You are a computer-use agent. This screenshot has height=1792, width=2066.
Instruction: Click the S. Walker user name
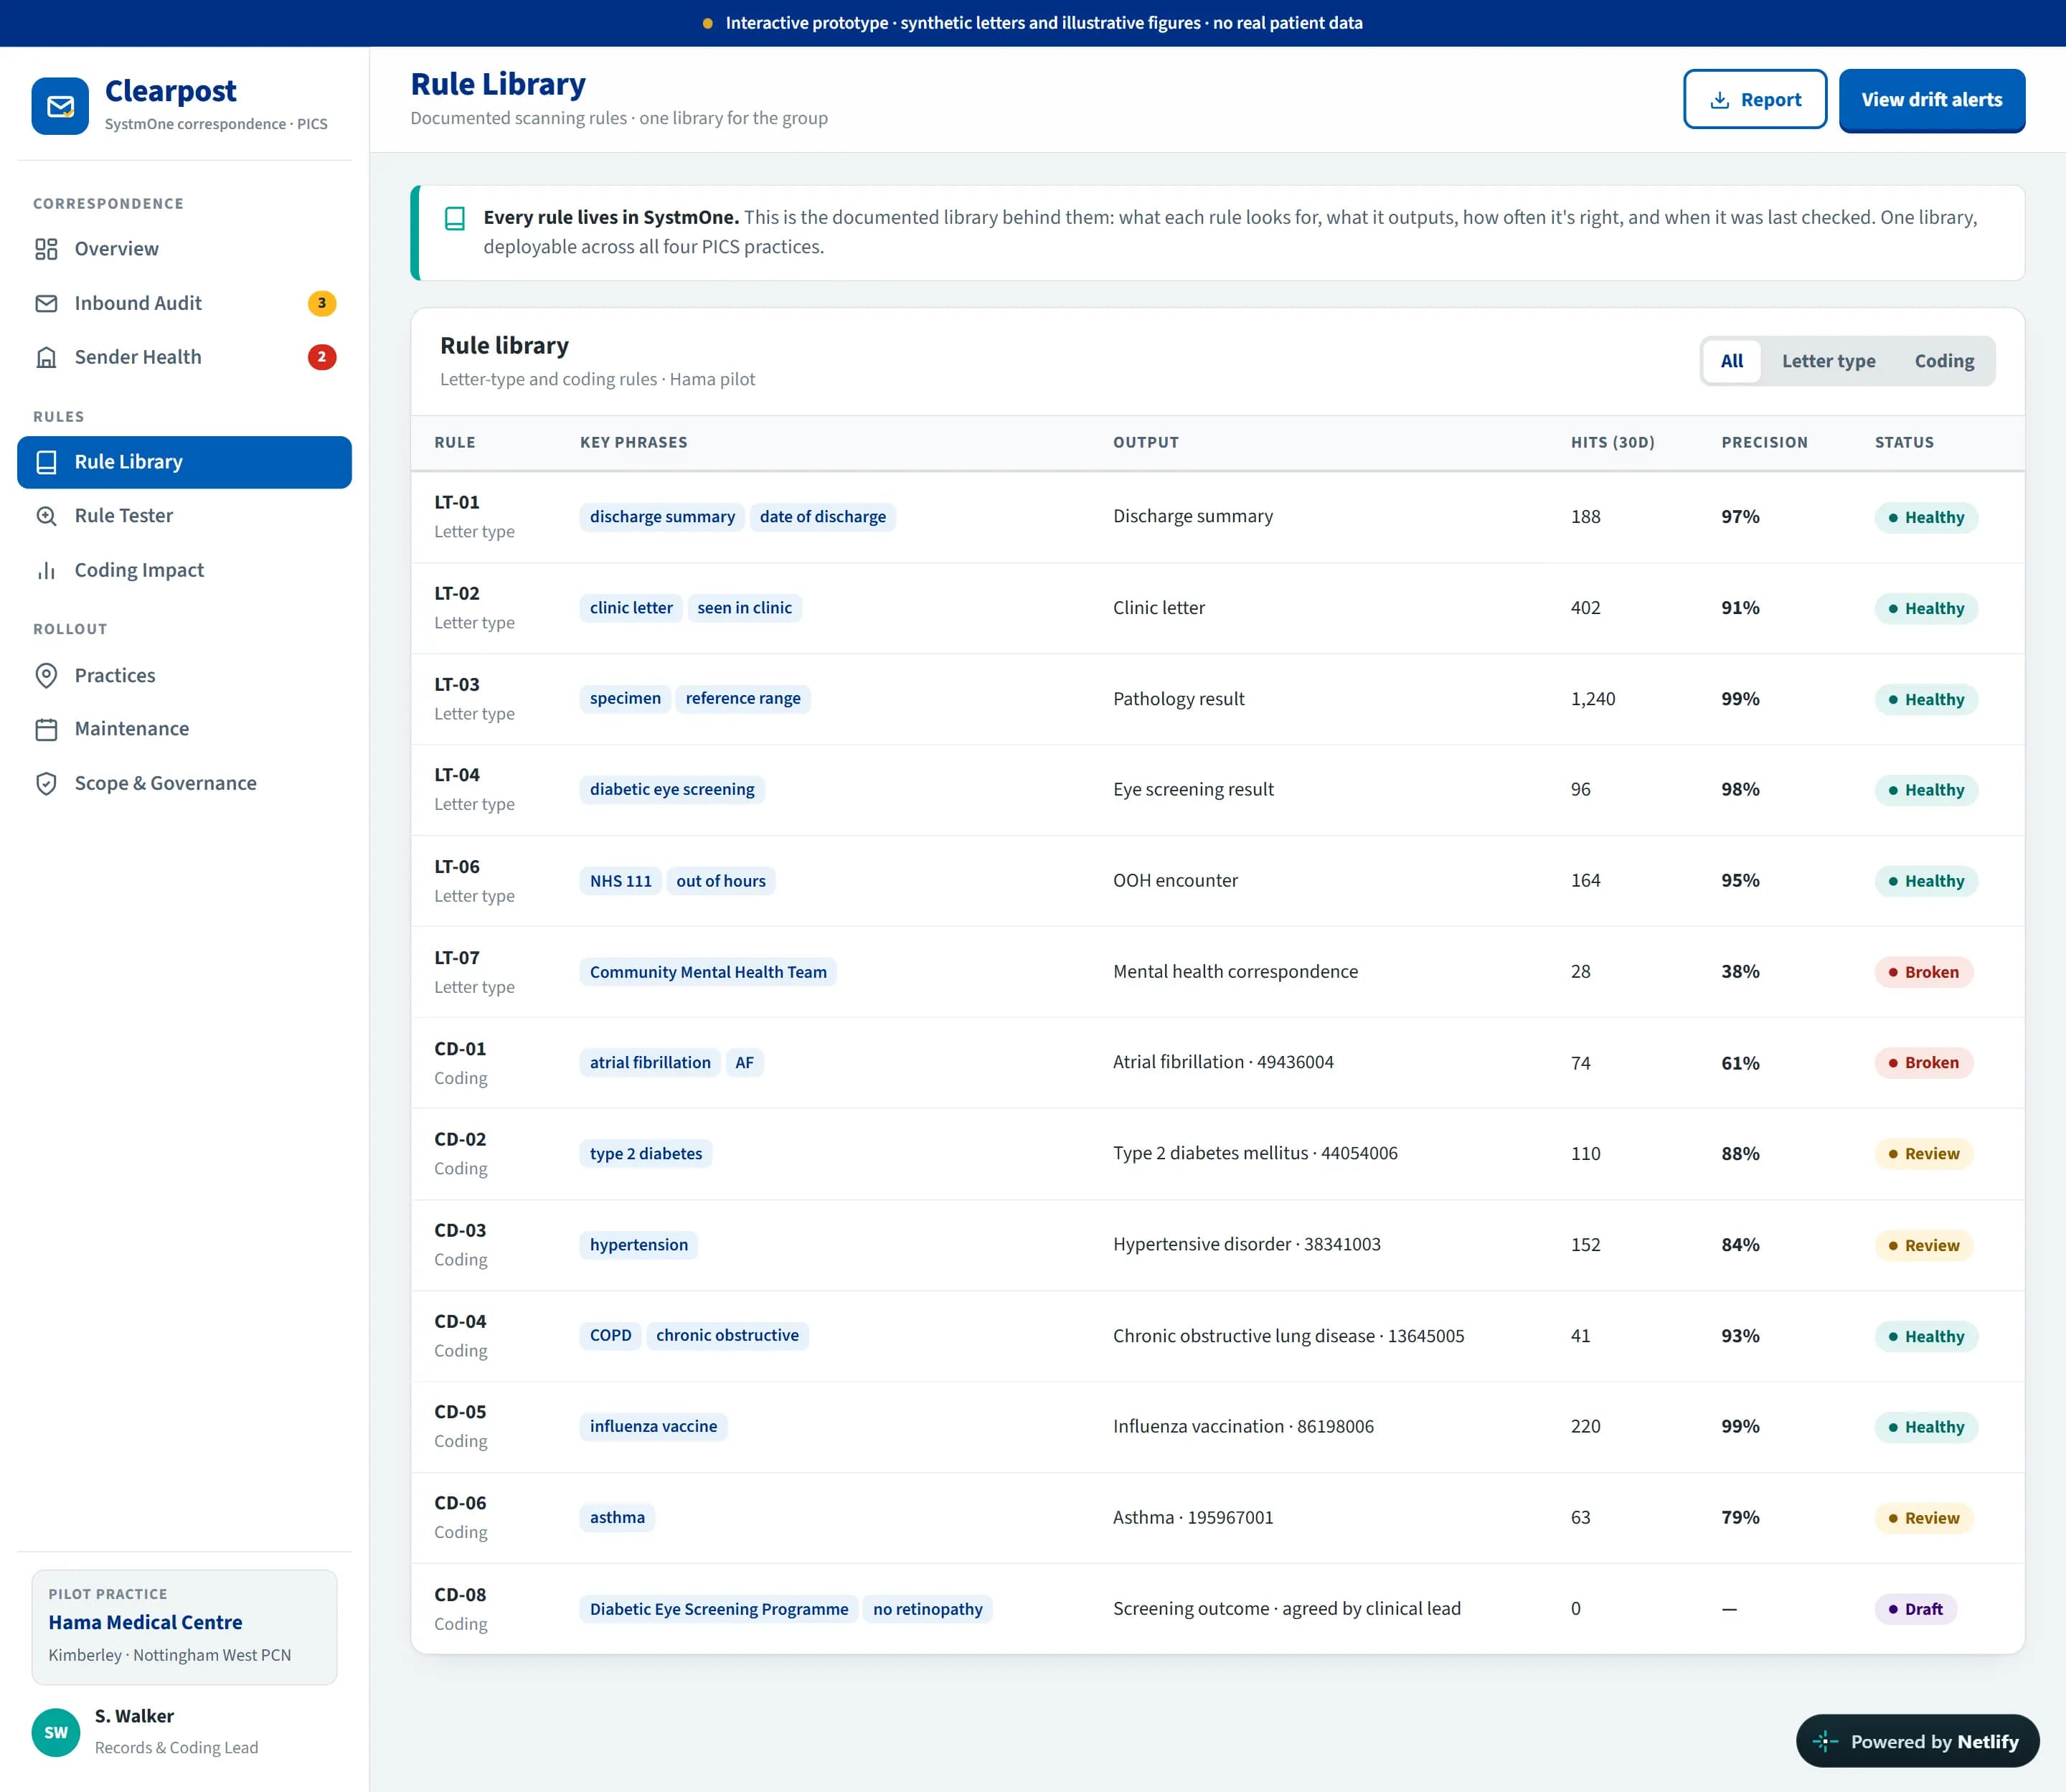(x=134, y=1716)
